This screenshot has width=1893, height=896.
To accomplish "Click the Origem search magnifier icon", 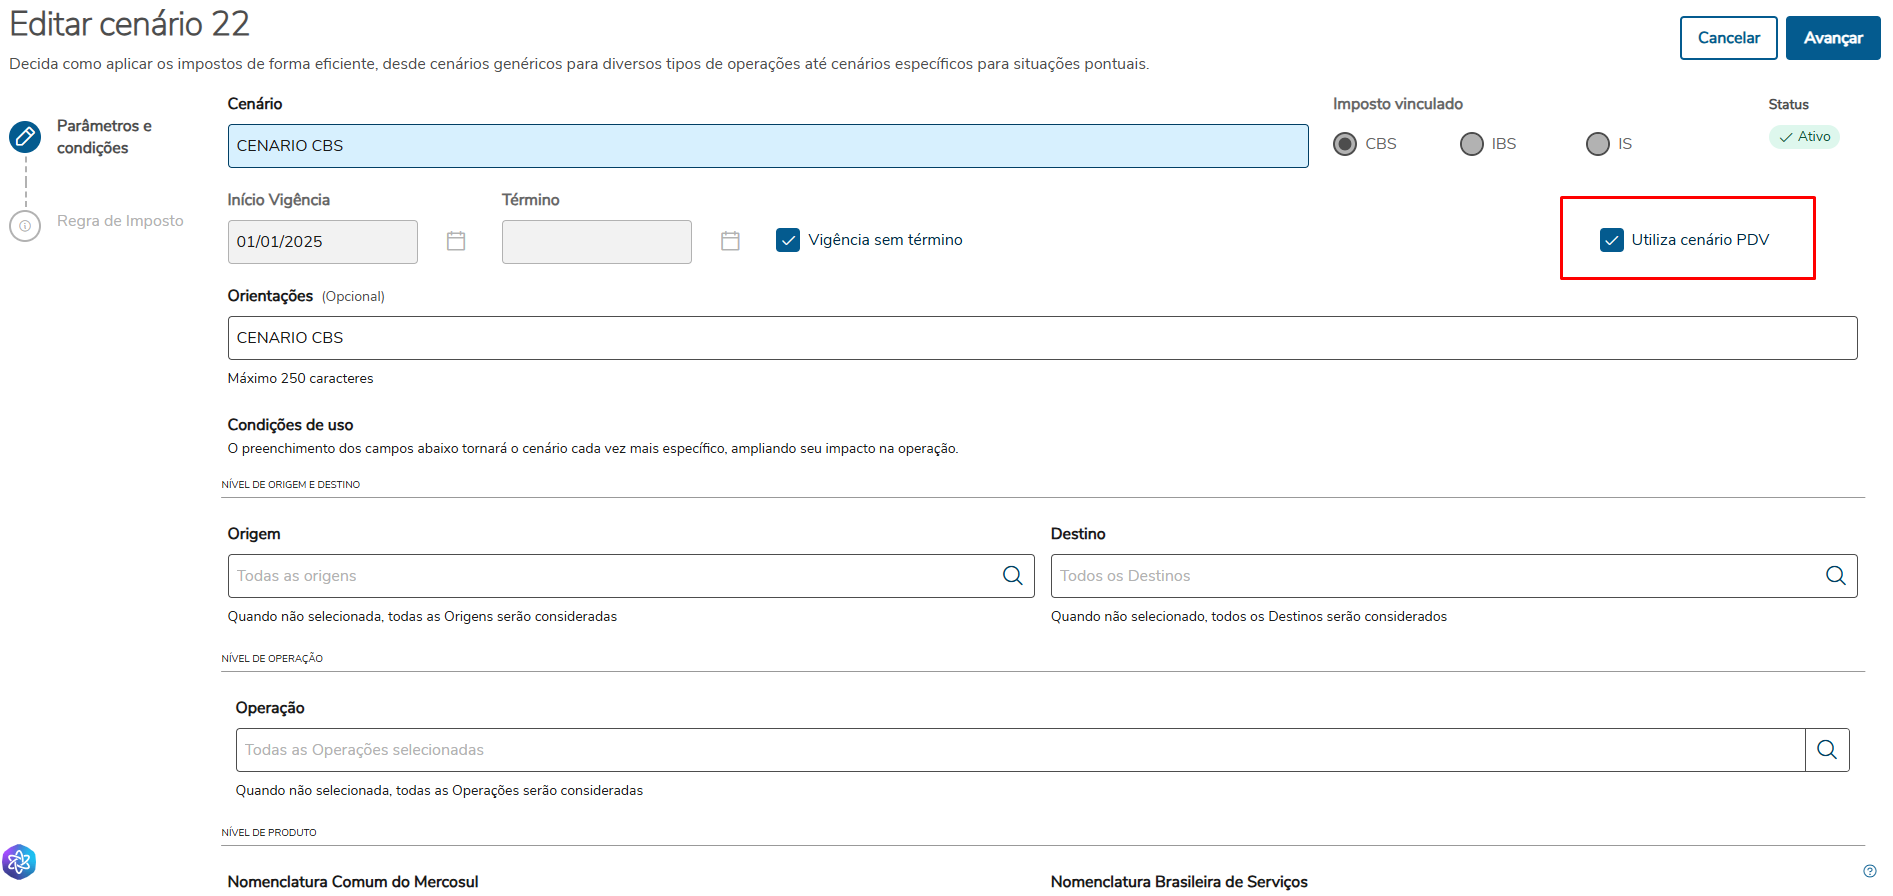I will (1012, 576).
